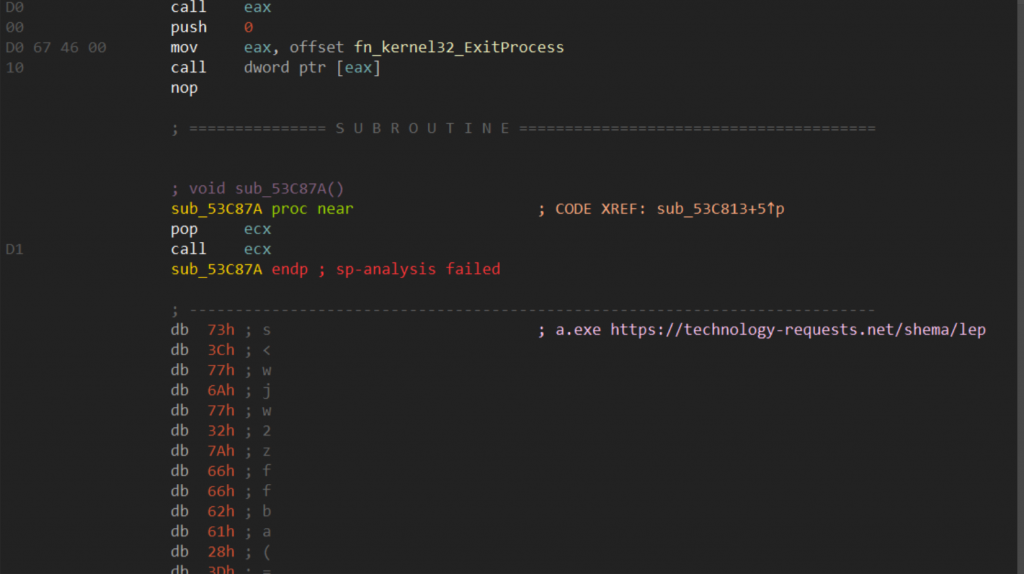The image size is (1024, 574).
Task: Select the 'db 61h ; a' byte
Action: click(221, 532)
